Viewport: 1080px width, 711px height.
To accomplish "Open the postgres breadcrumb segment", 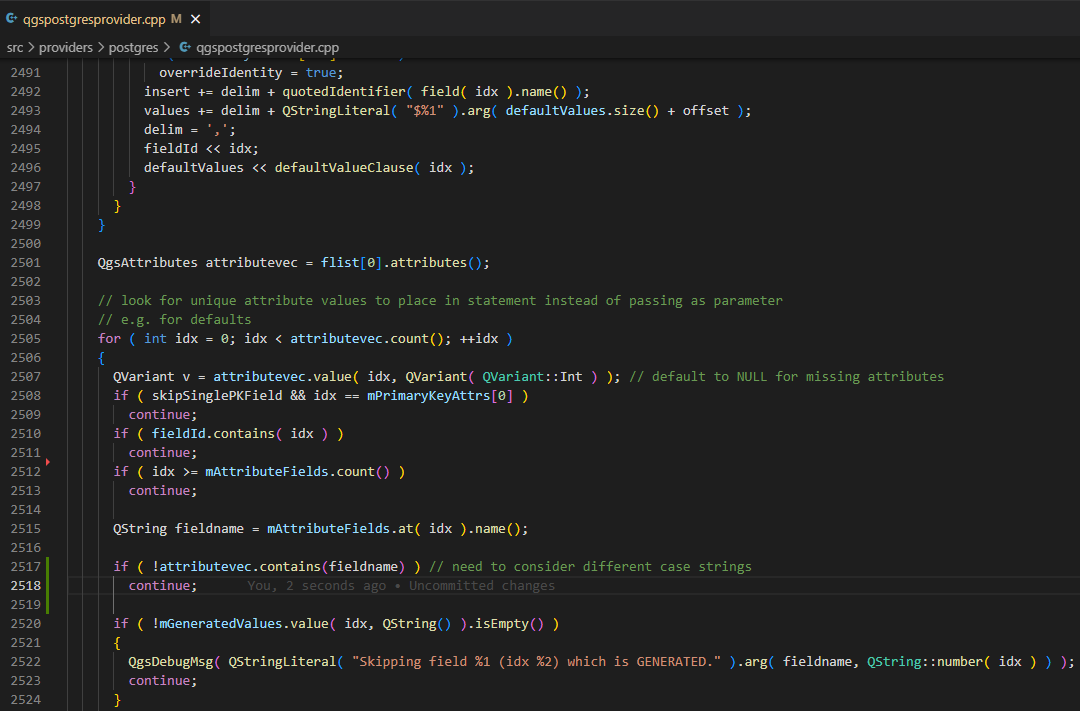I will click(134, 48).
